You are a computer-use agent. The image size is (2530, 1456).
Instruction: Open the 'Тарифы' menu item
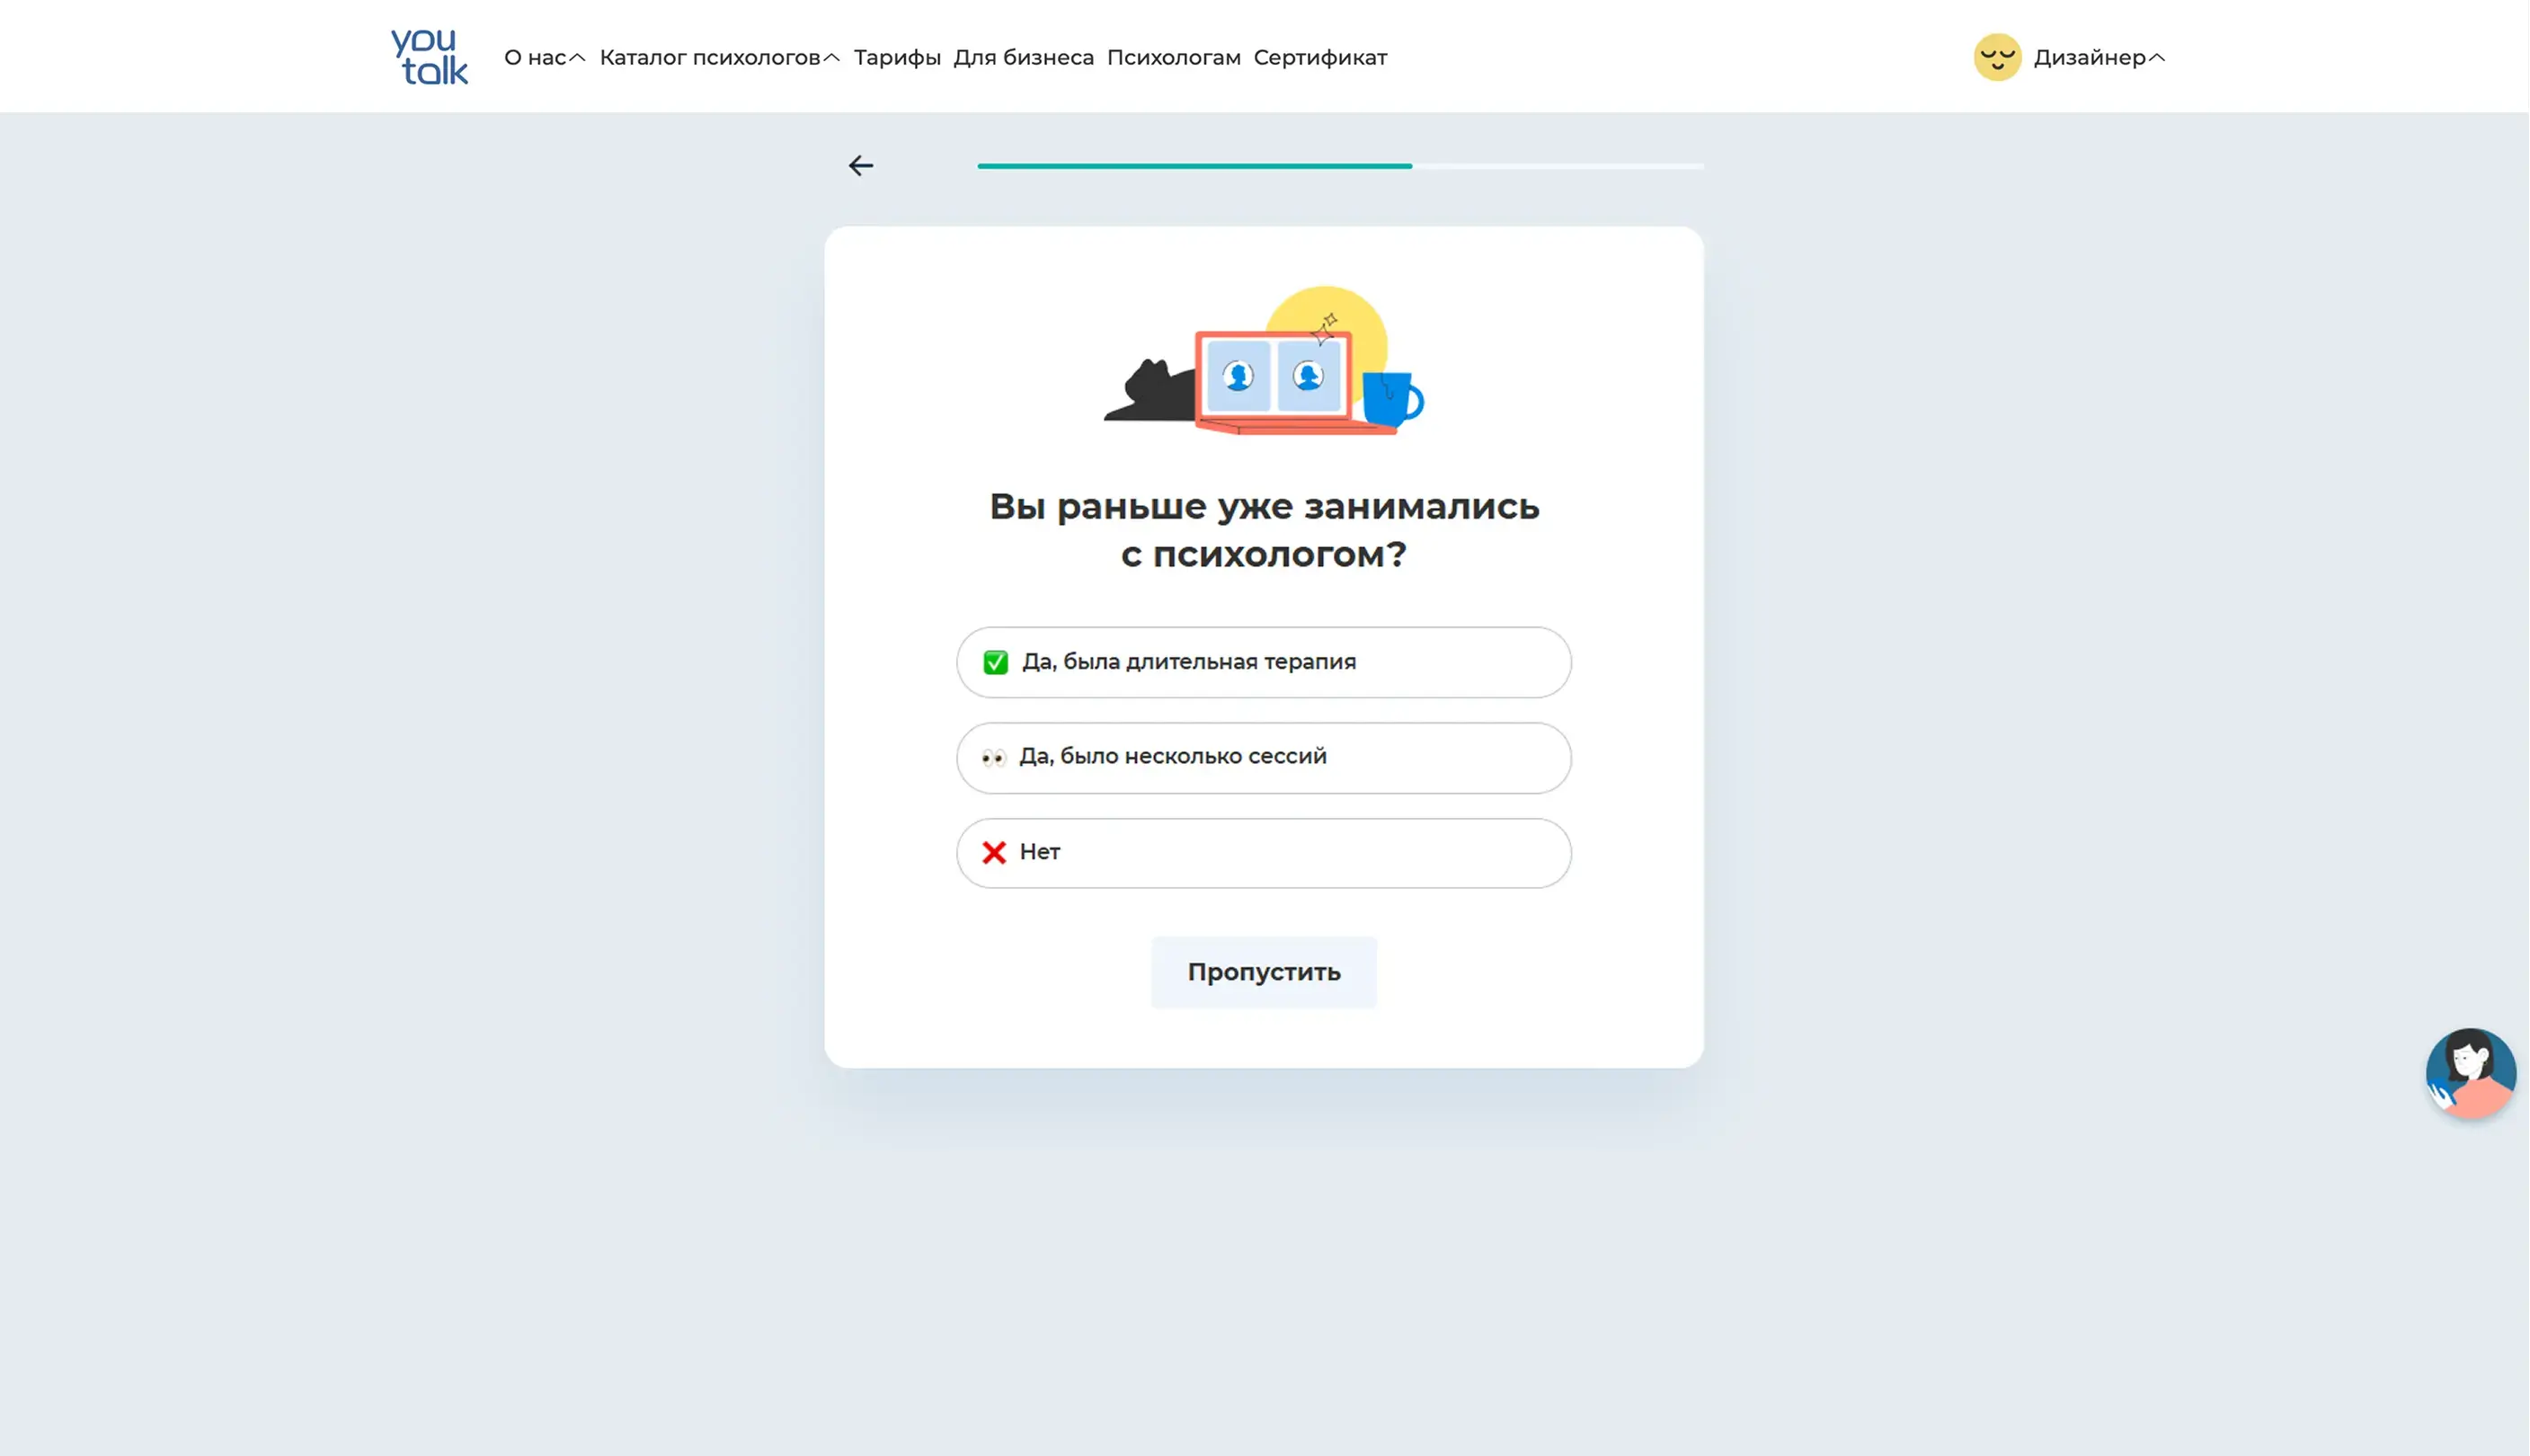point(896,58)
